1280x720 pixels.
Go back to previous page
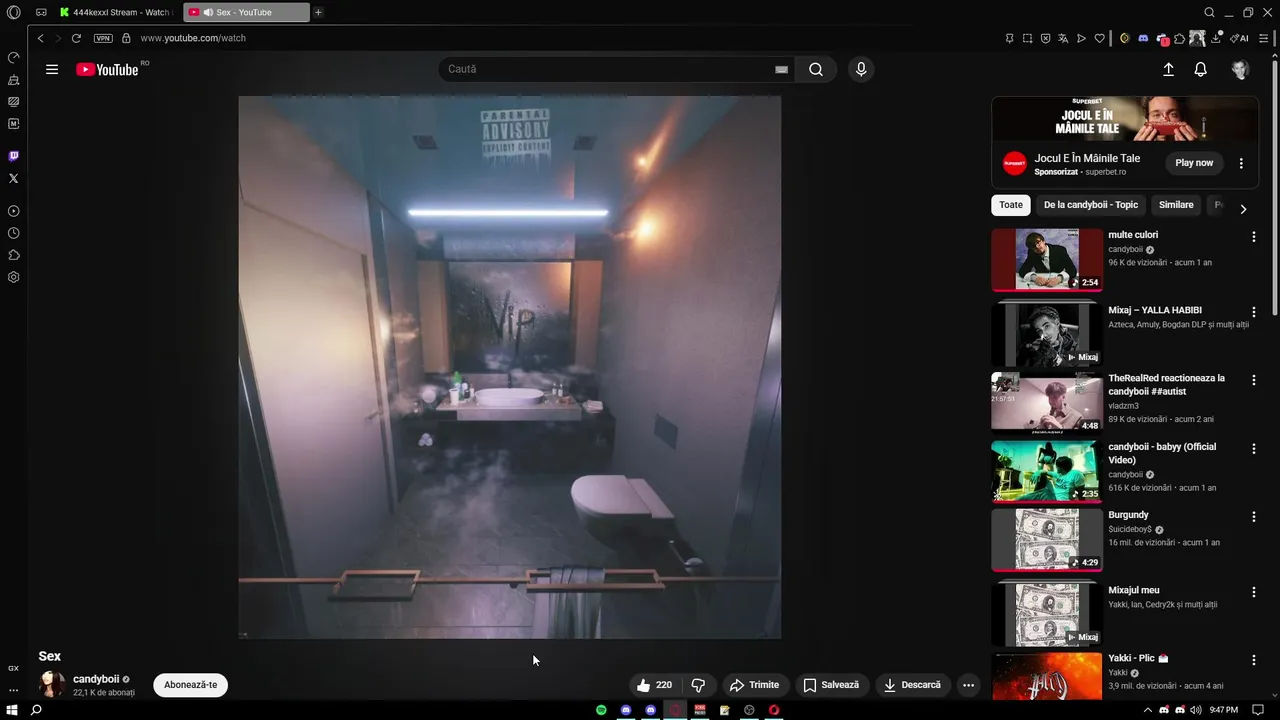click(40, 38)
